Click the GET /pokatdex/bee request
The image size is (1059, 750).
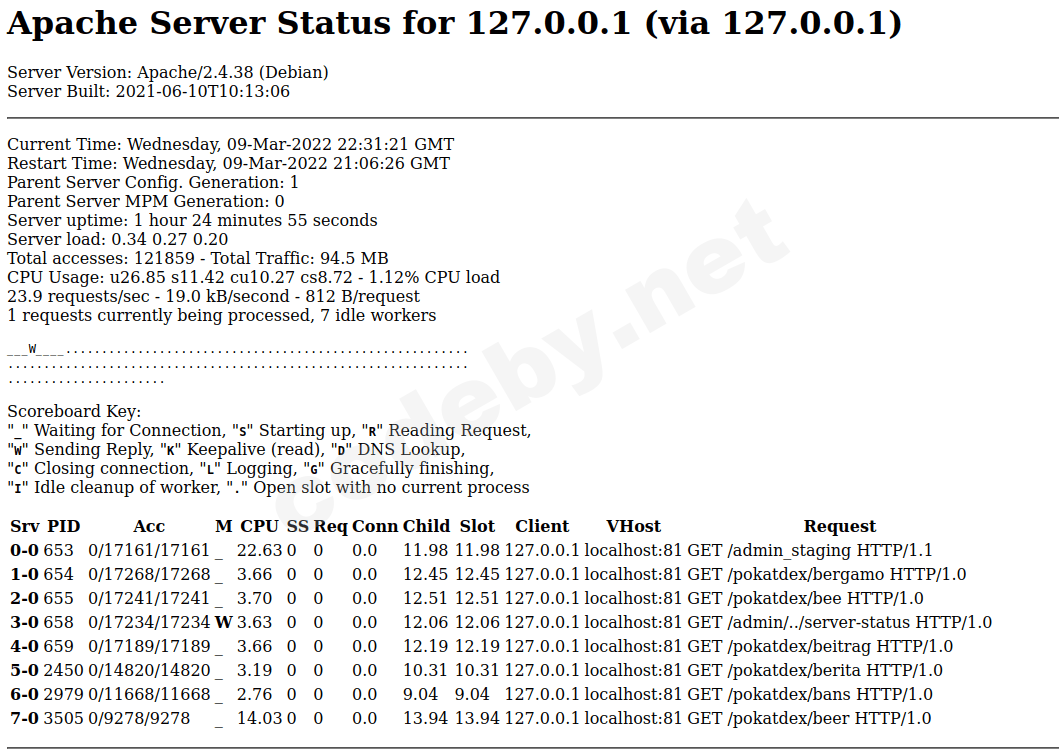[x=805, y=599]
